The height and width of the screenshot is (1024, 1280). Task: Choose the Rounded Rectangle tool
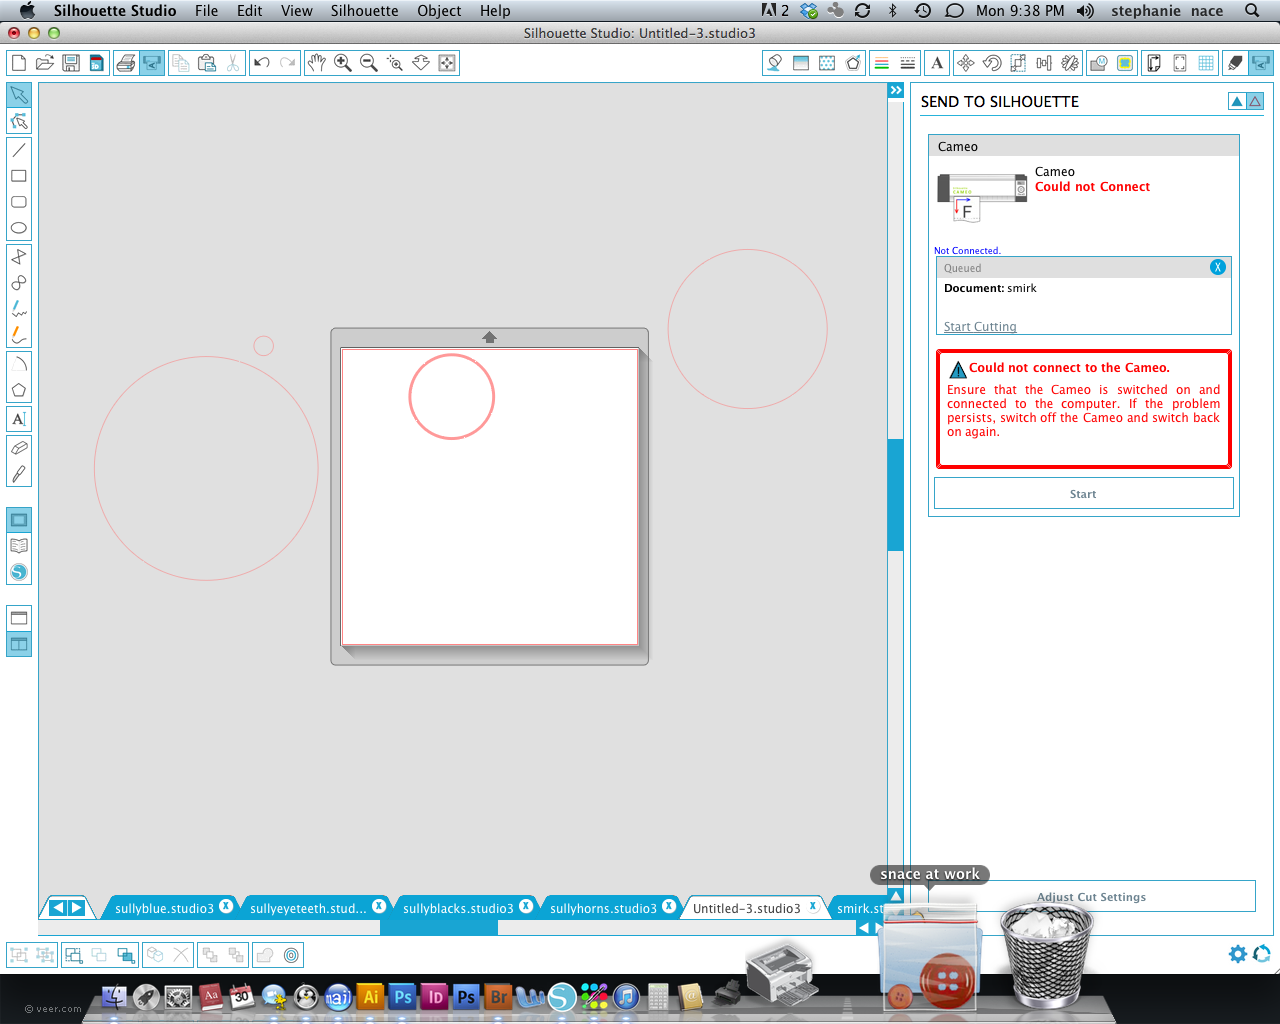pos(19,202)
